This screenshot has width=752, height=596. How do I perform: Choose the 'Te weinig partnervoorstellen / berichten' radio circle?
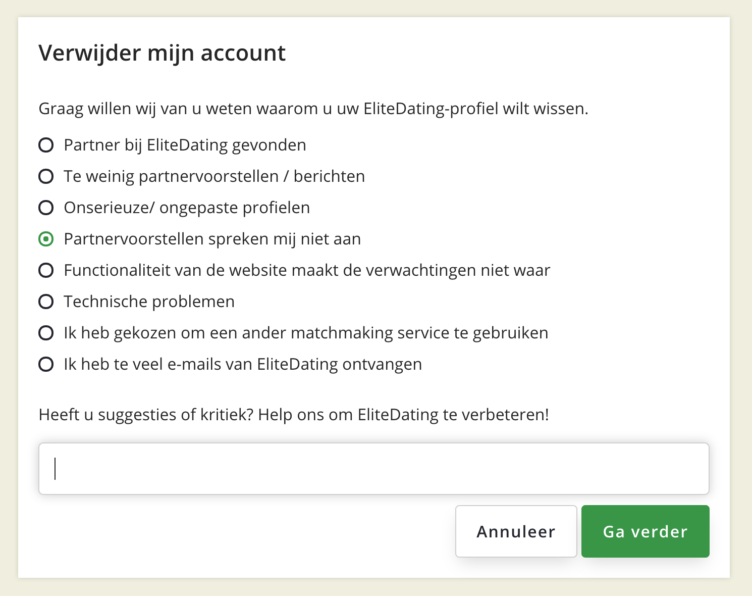(46, 176)
